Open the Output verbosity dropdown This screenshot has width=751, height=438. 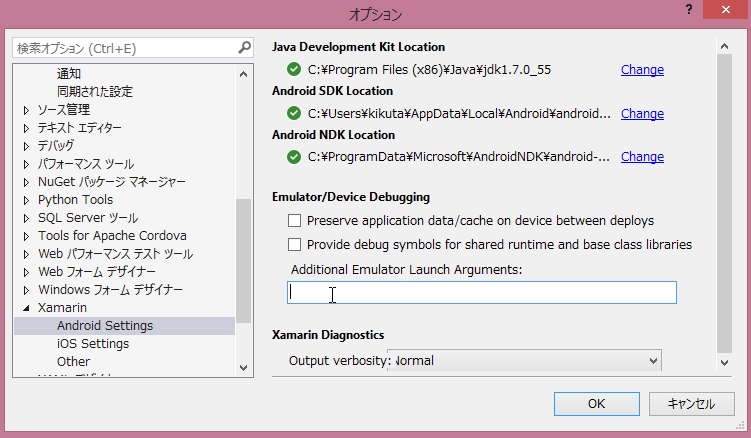tap(524, 360)
